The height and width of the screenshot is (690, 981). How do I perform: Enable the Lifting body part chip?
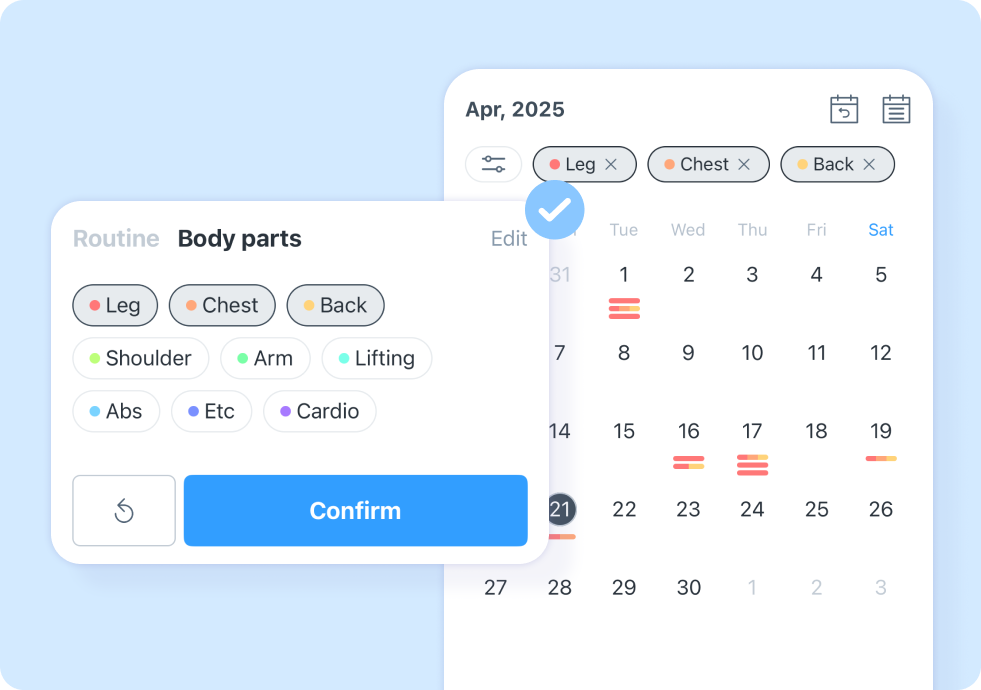coord(377,358)
